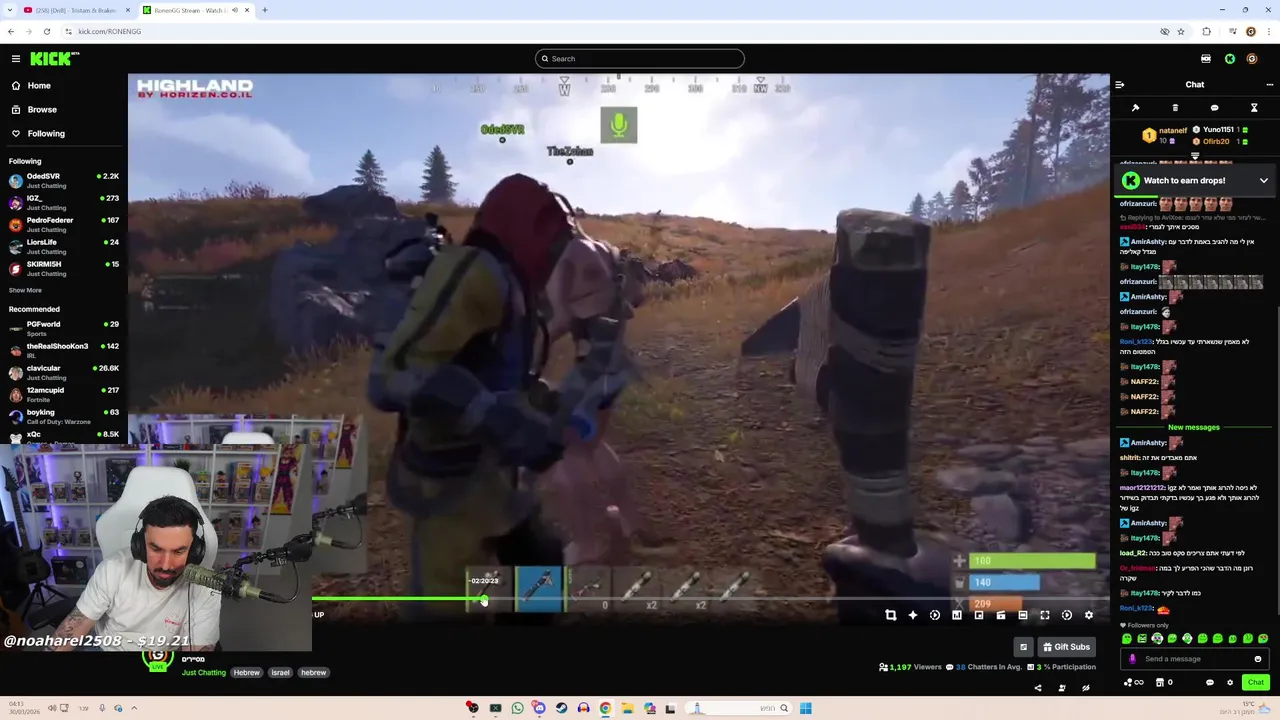Click the video progress bar handle

[x=484, y=600]
